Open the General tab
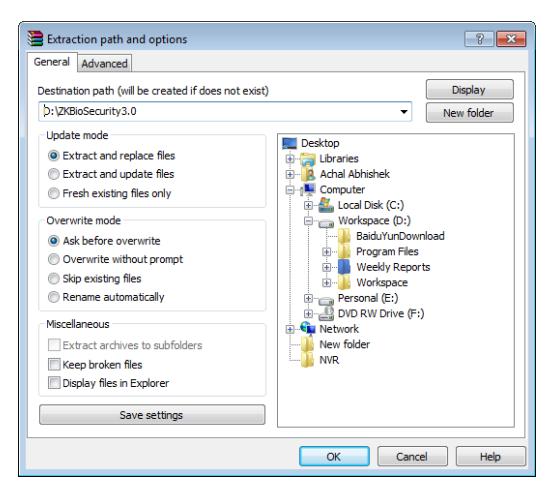 (52, 62)
